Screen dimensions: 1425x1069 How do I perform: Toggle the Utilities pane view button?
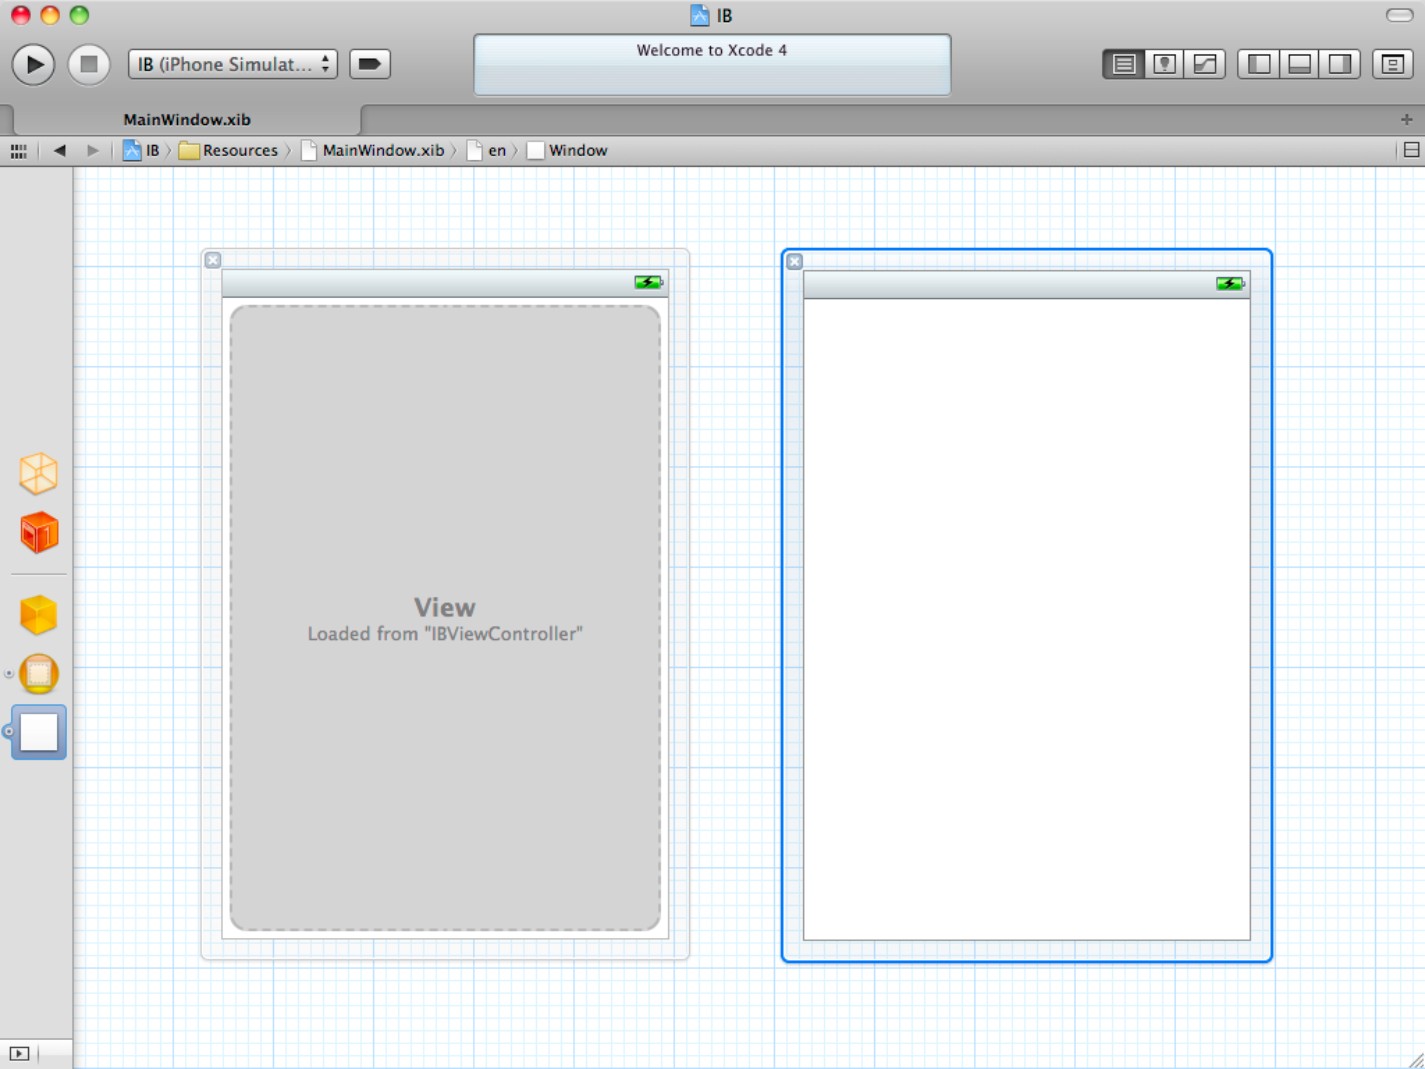[x=1339, y=64]
